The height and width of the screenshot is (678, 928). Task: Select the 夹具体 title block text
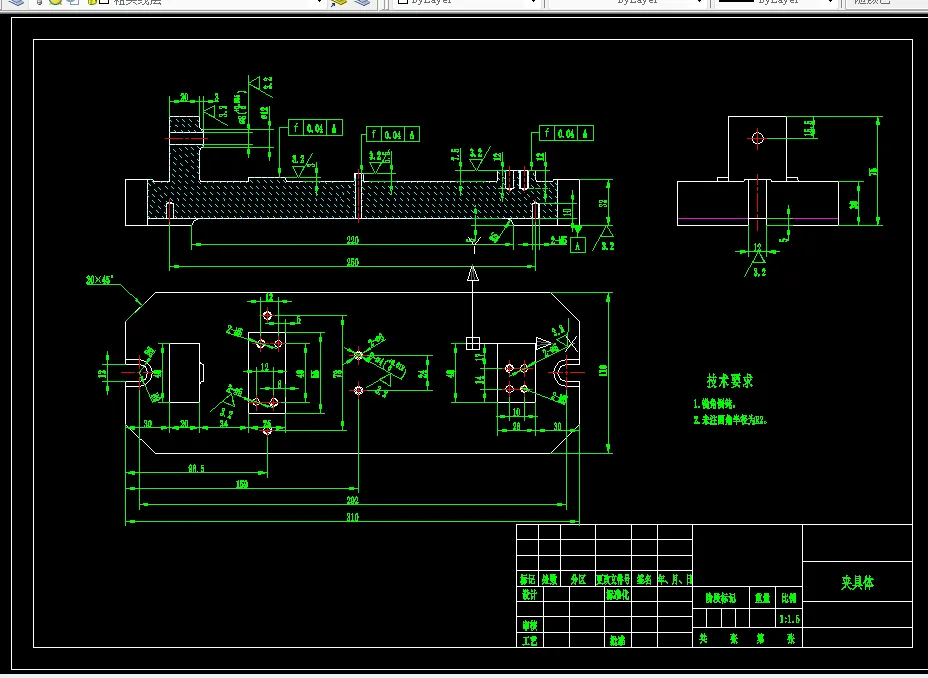coord(857,583)
